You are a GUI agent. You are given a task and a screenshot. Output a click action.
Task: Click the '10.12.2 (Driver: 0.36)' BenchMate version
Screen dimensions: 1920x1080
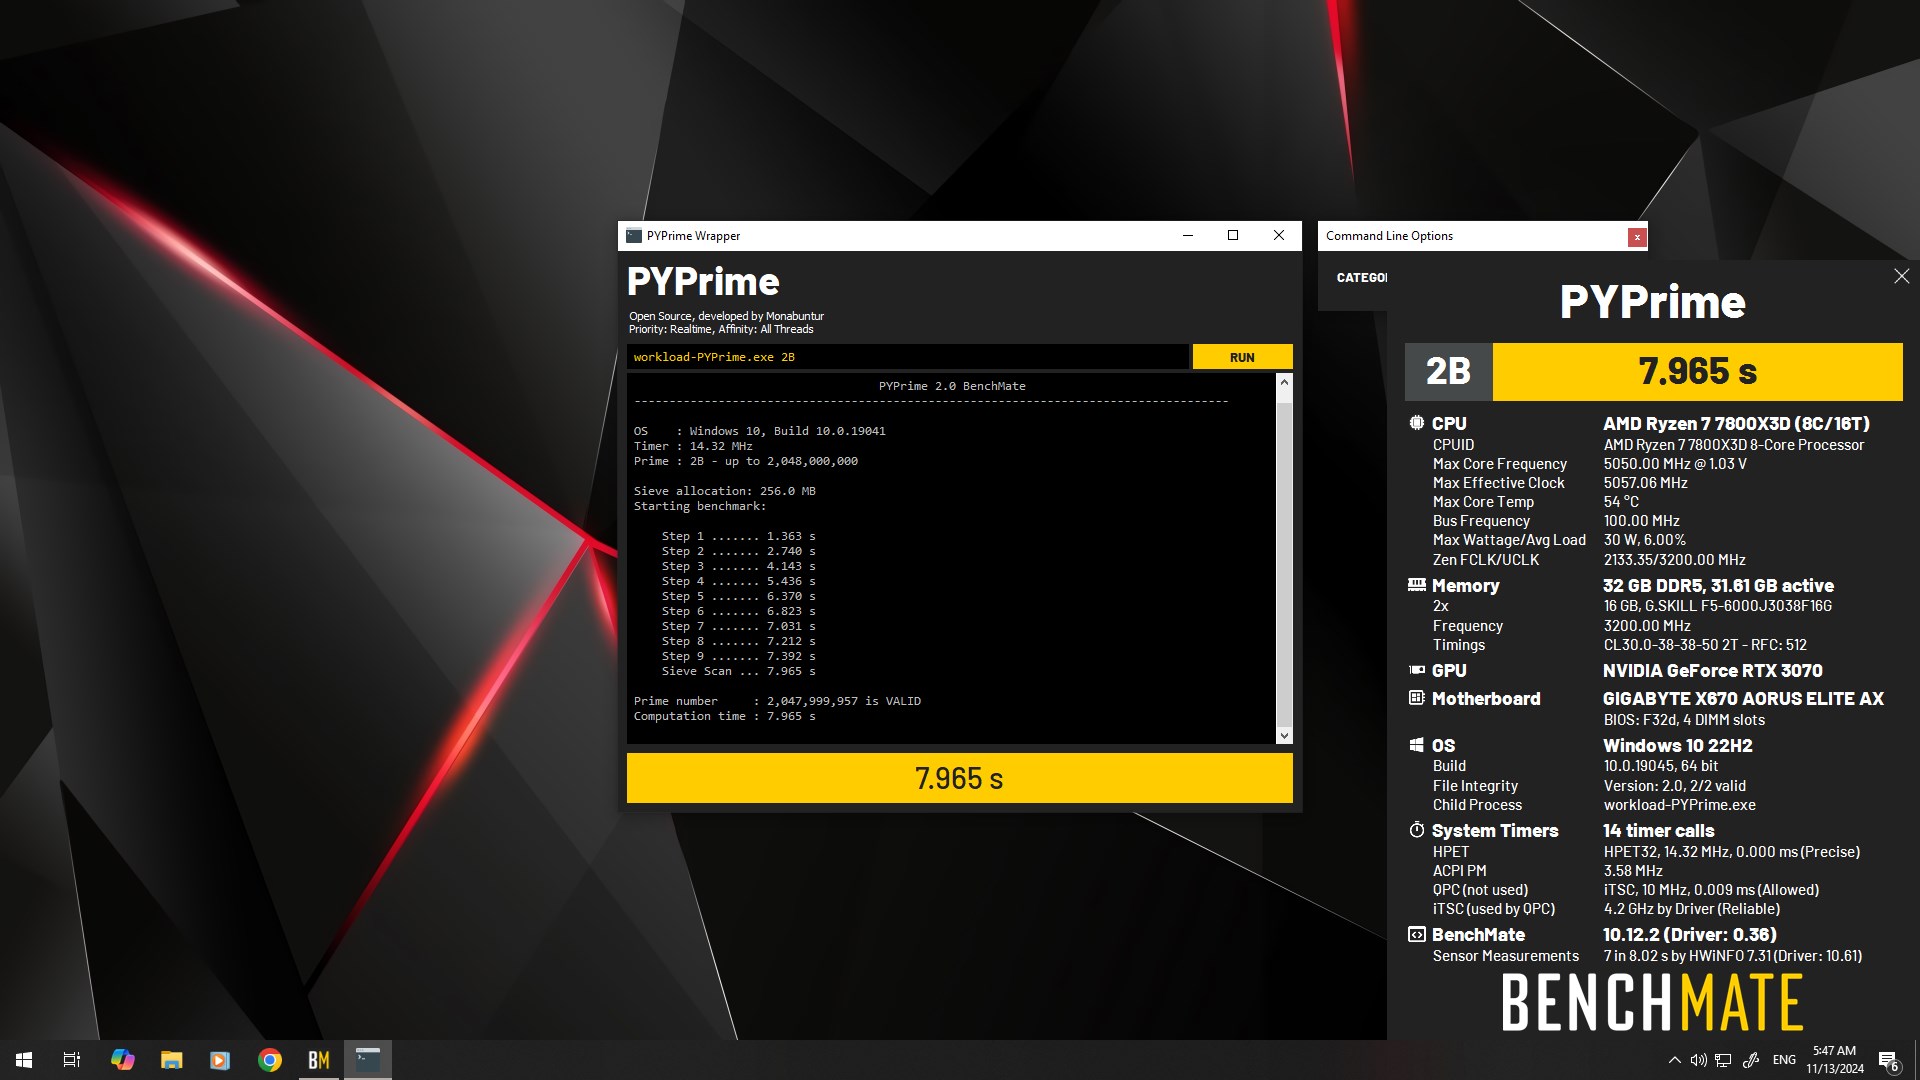1689,934
